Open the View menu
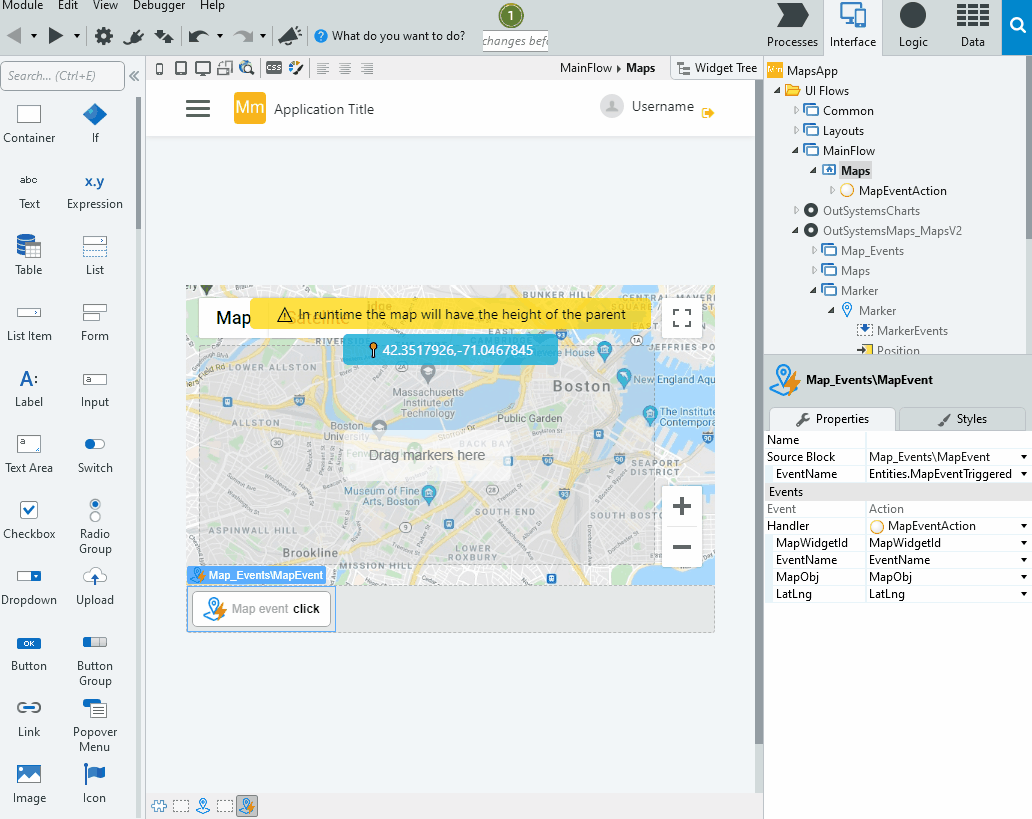 [105, 5]
